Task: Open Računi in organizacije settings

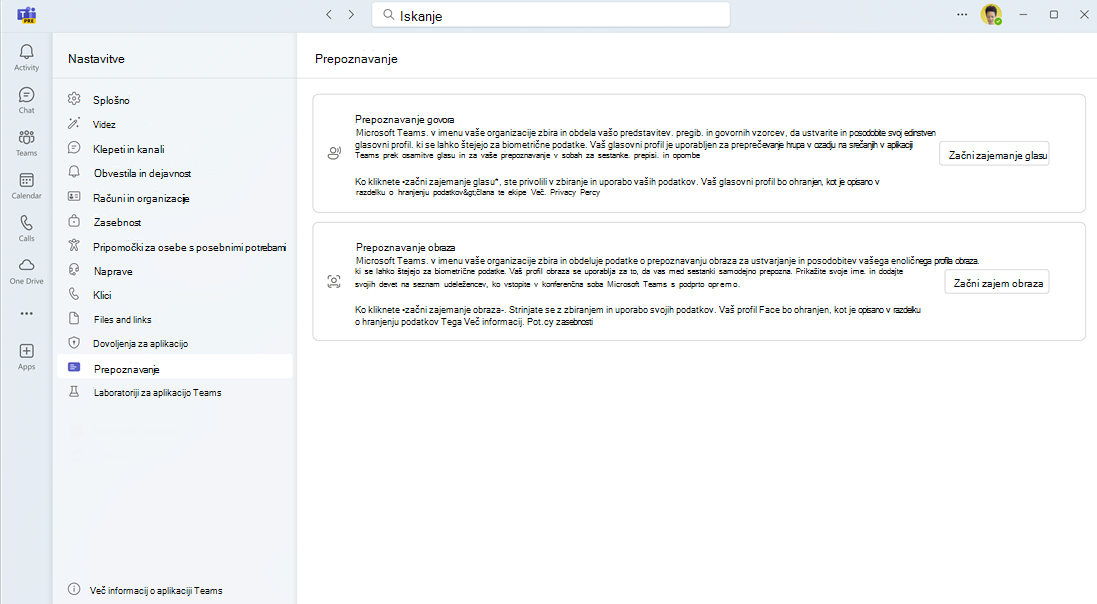Action: tap(175, 198)
